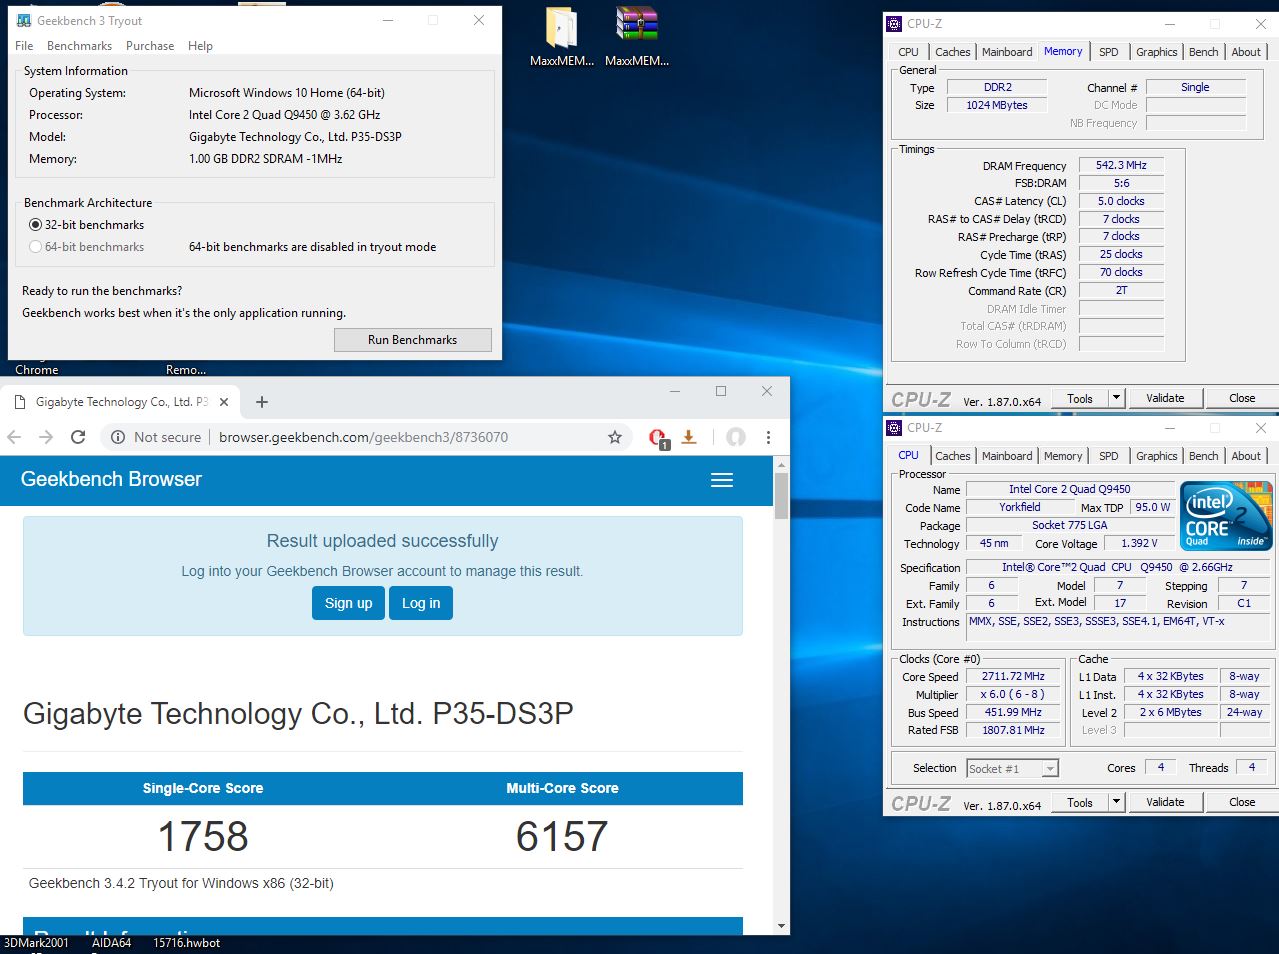Image resolution: width=1279 pixels, height=954 pixels.
Task: Open About tab in Memory window
Action: click(x=1246, y=52)
